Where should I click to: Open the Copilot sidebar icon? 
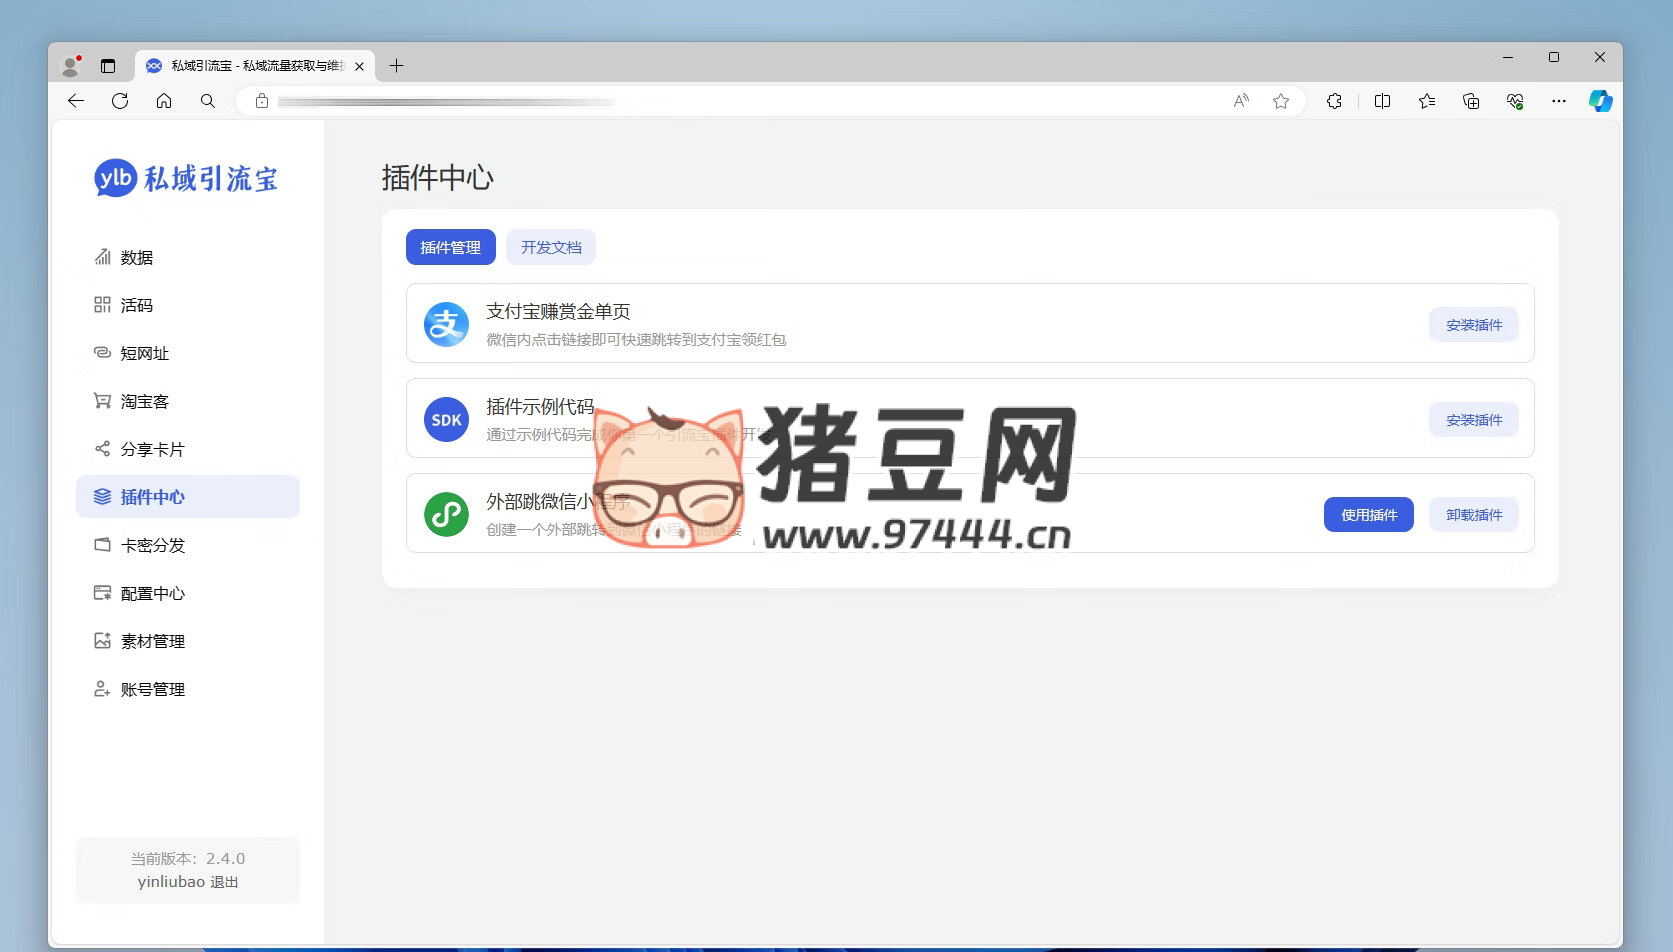1601,101
